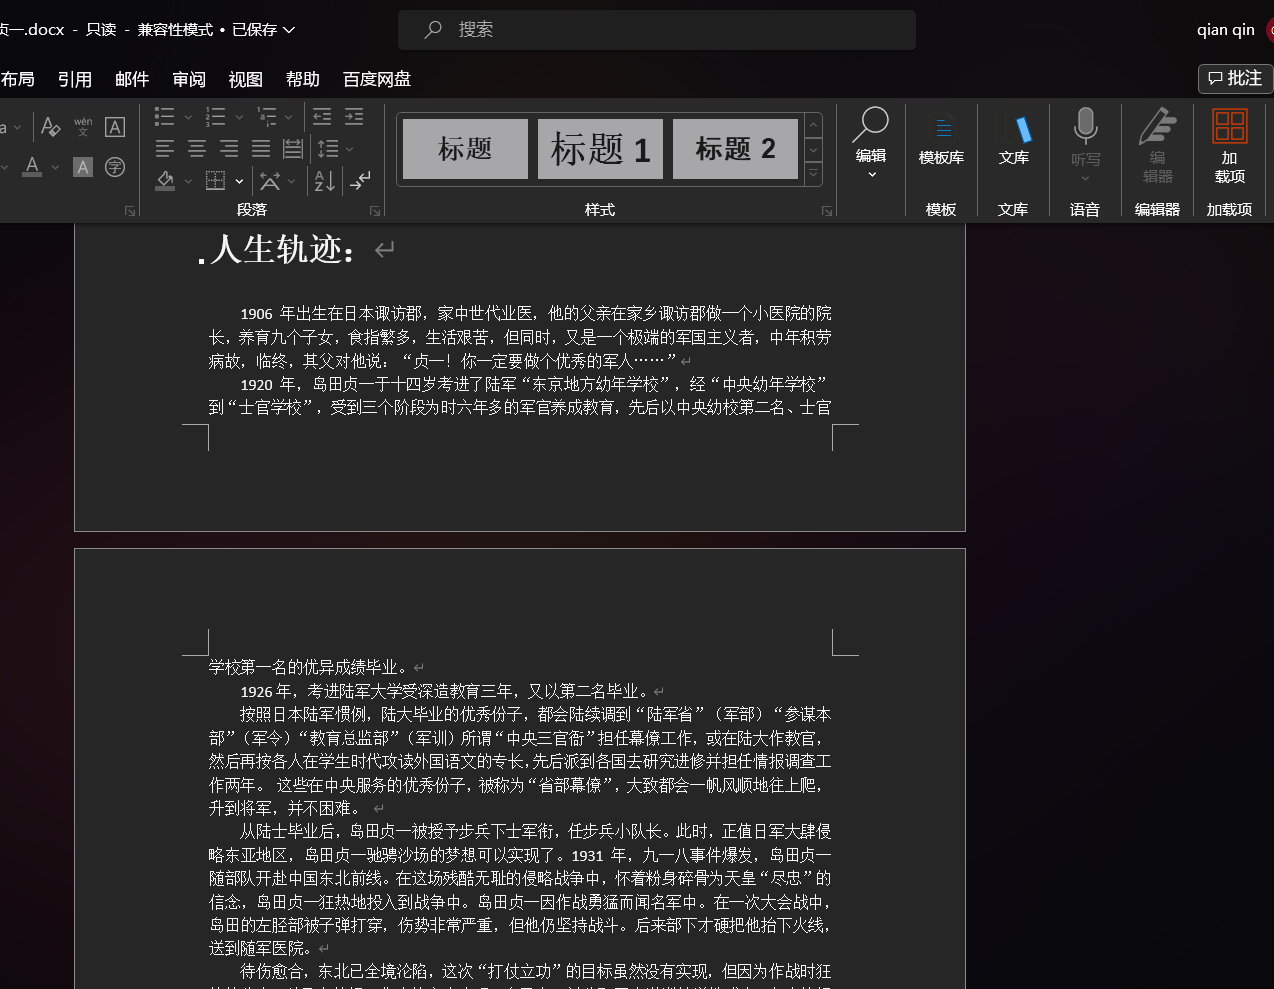Open the 审阅 tab
The image size is (1274, 989).
[x=189, y=79]
